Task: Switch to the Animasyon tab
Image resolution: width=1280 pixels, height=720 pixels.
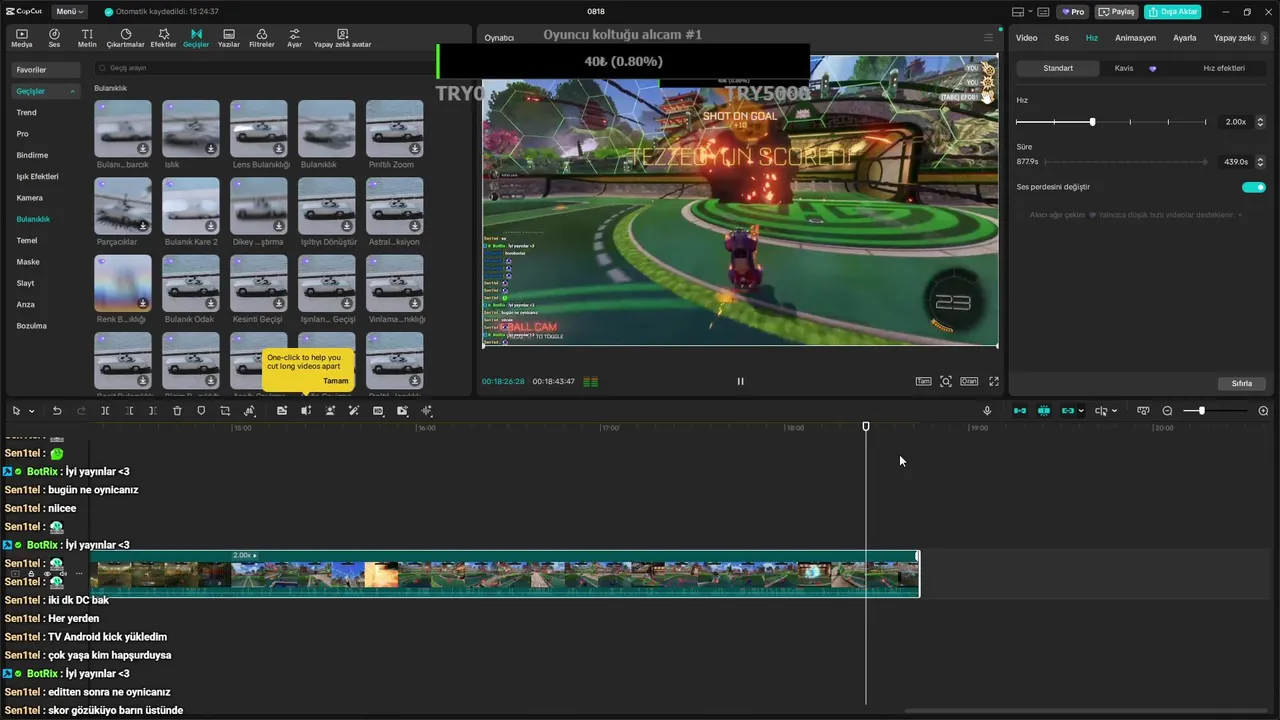Action: pyautogui.click(x=1135, y=38)
